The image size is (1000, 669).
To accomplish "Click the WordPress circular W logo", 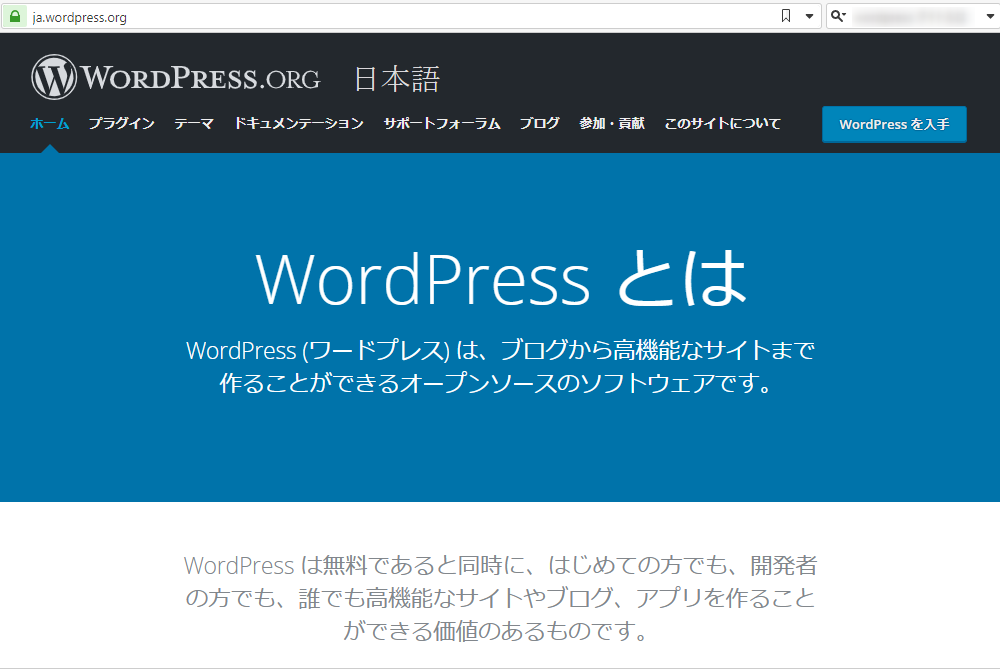I will [53, 78].
